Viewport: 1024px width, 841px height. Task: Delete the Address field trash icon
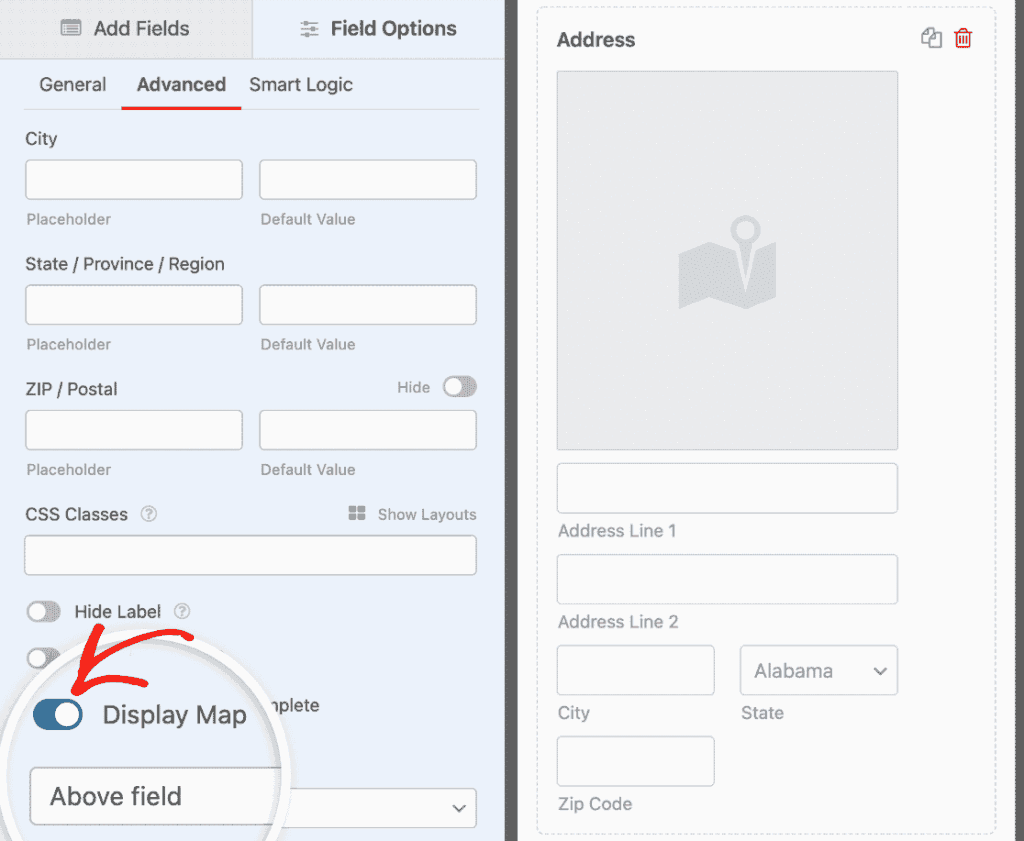coord(963,39)
